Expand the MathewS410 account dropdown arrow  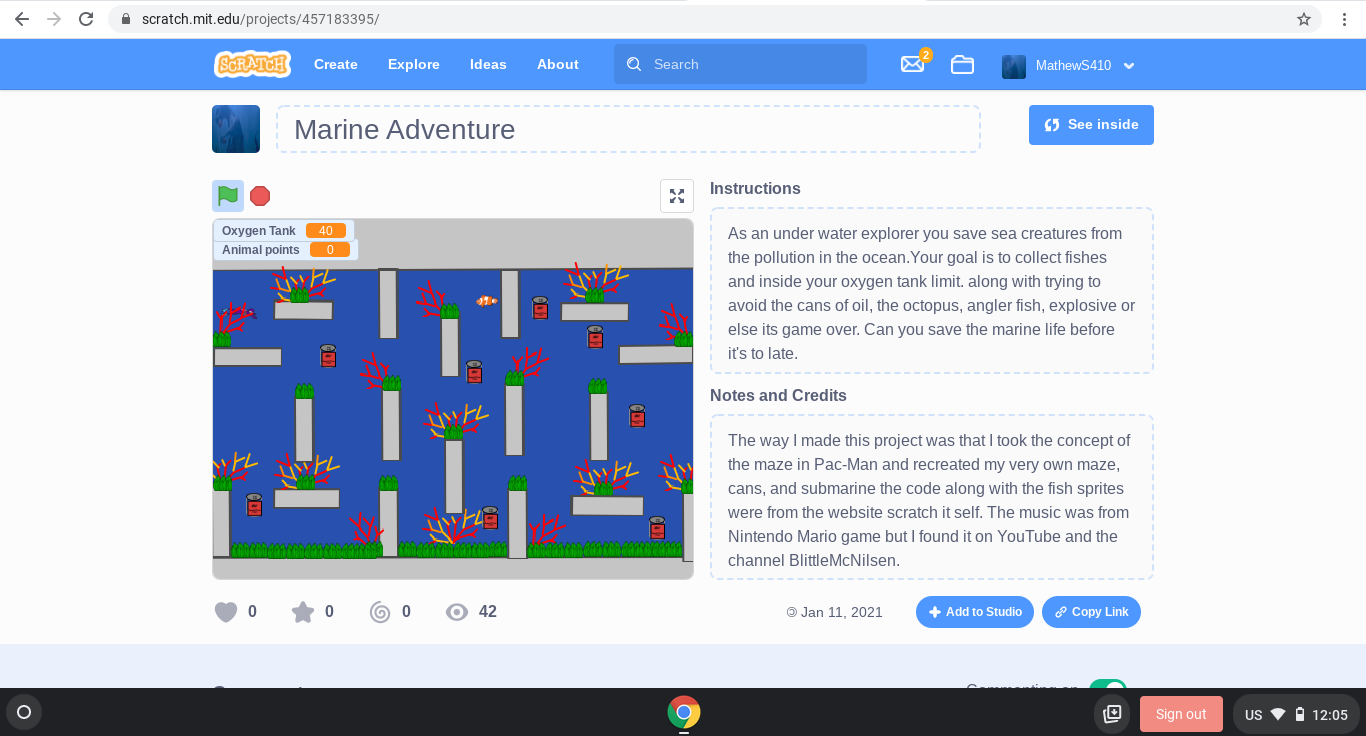(x=1129, y=66)
